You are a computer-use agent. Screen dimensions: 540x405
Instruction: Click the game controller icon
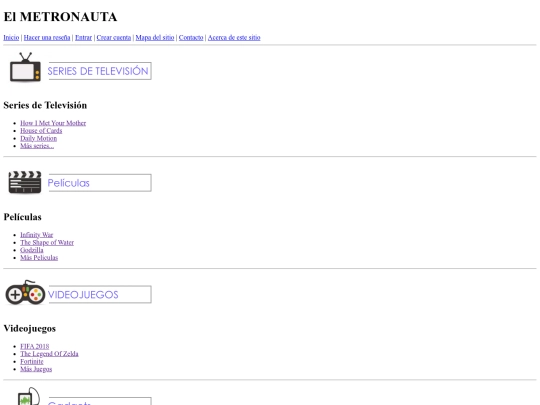click(x=25, y=293)
